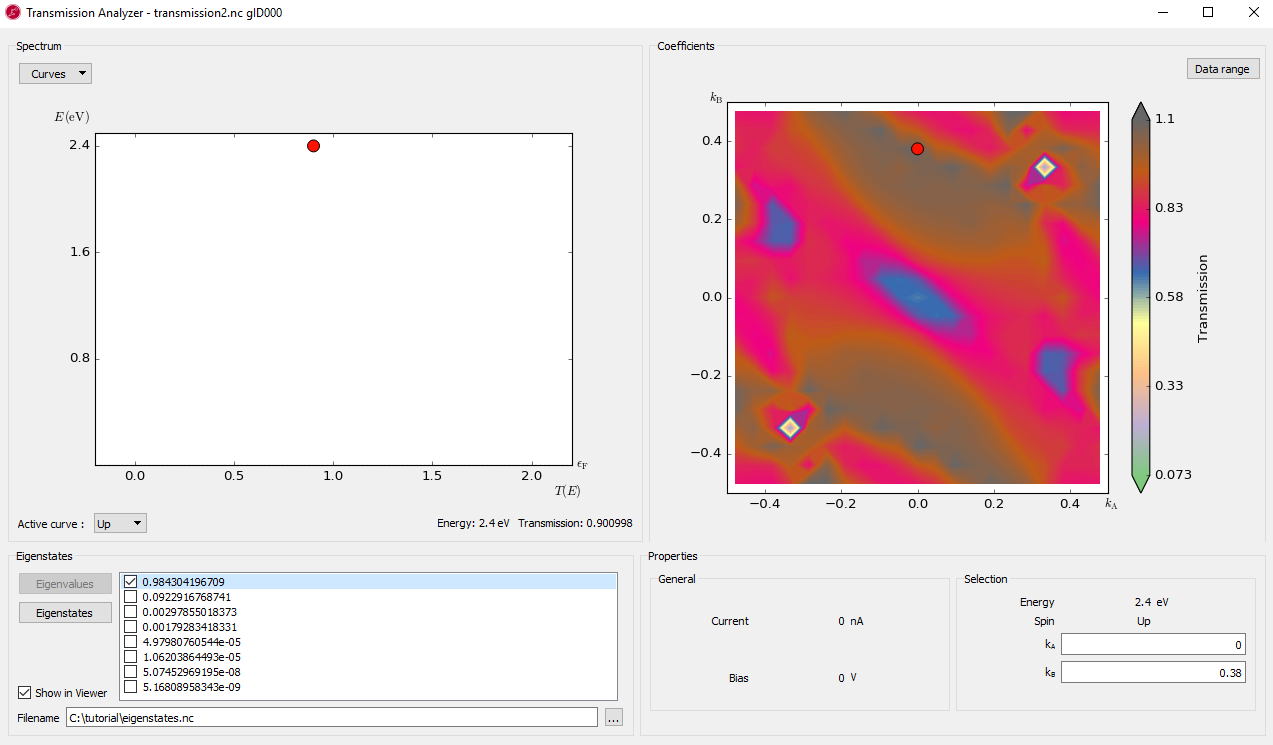
Task: Toggle the Show in Viewer checkbox
Action: pos(25,692)
